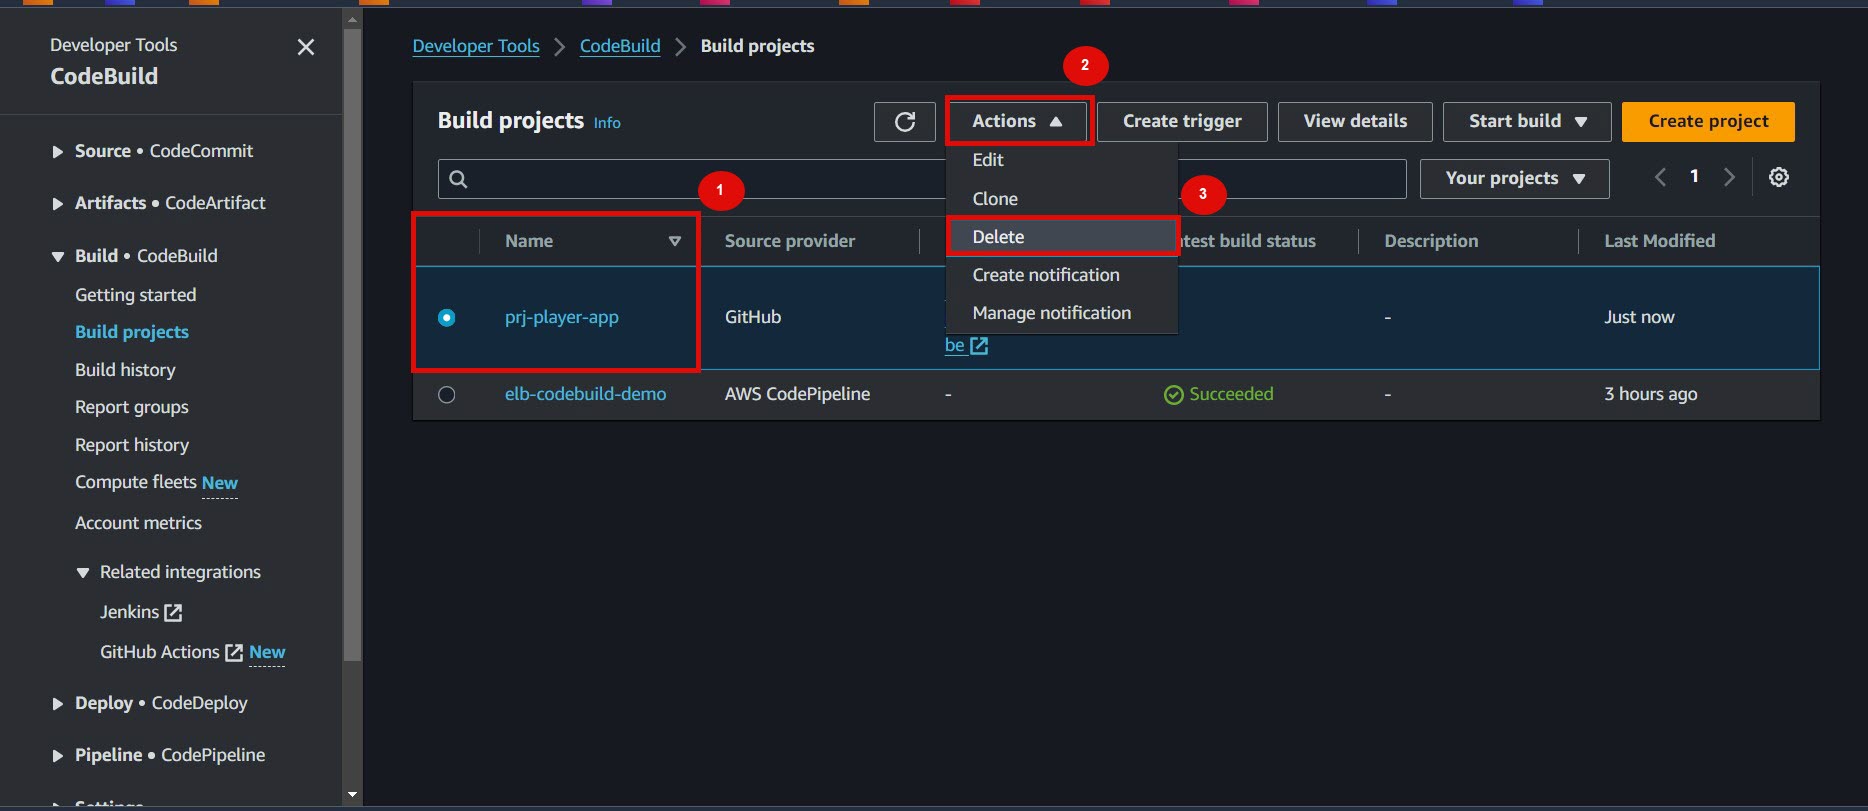Open elb-codebuild-demo project link
Viewport: 1868px width, 811px height.
click(x=585, y=394)
